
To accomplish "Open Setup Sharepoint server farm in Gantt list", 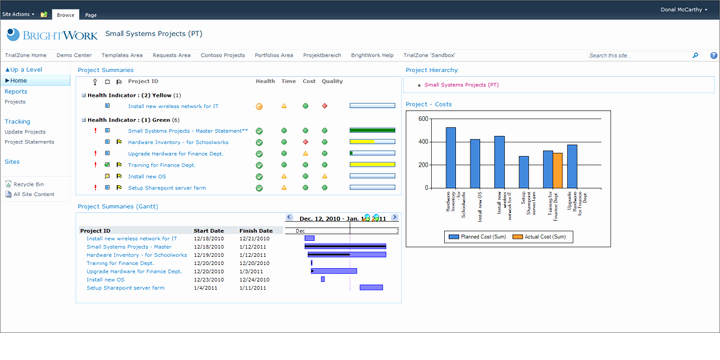I will point(125,288).
